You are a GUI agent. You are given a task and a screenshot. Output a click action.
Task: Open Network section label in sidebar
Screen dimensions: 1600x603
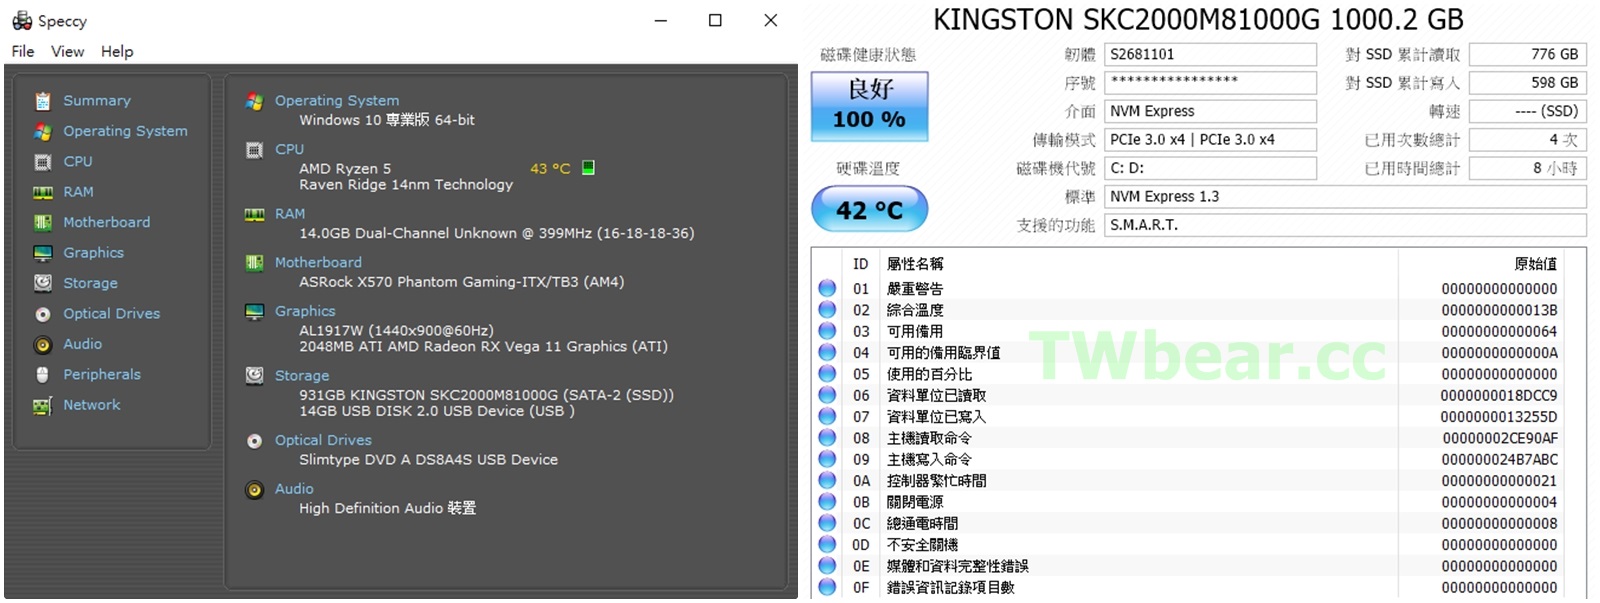(92, 405)
